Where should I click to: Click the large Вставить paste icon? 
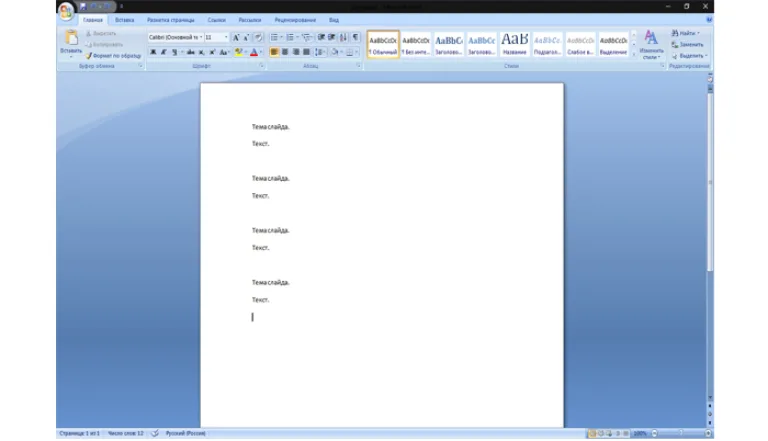(x=71, y=38)
